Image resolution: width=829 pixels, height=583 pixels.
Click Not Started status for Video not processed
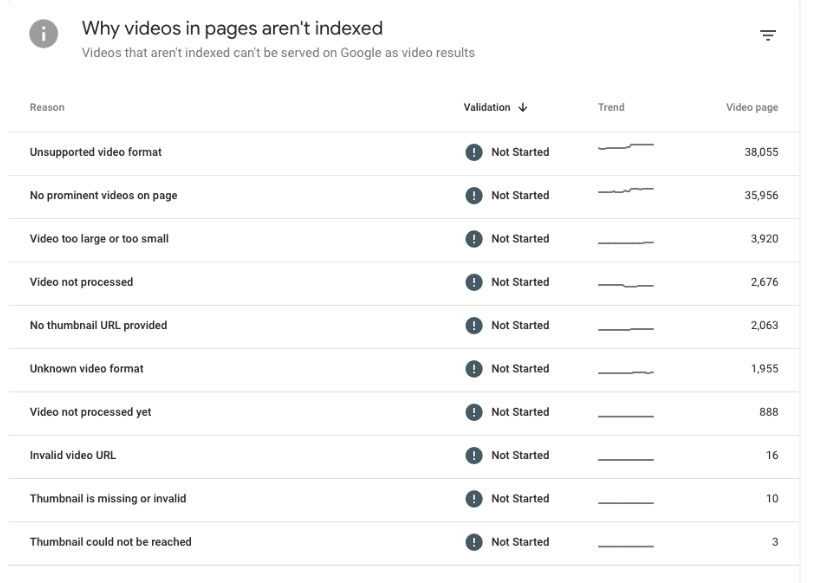pyautogui.click(x=520, y=282)
